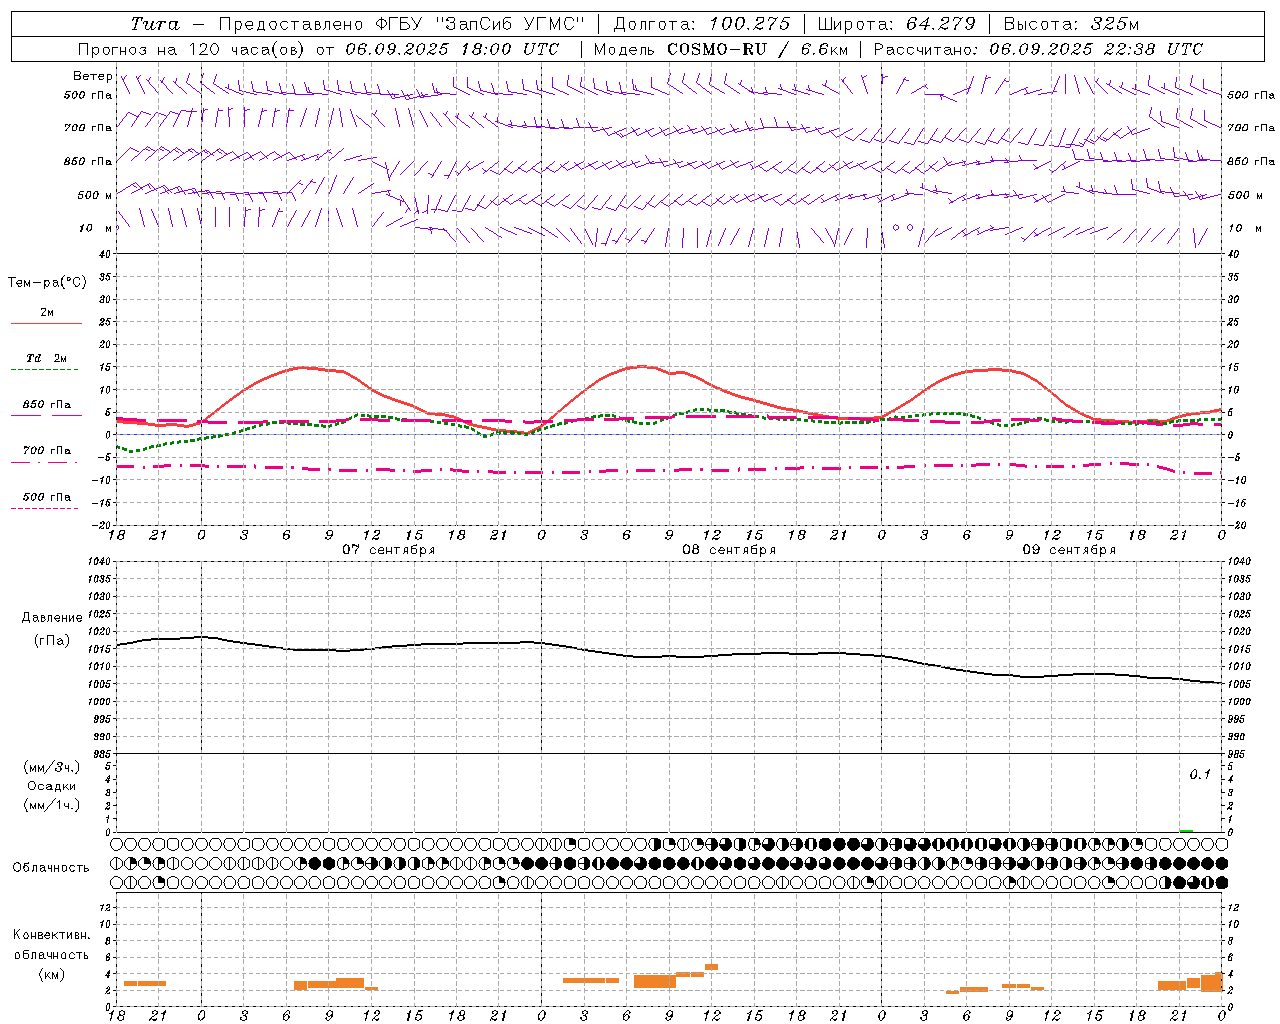Viewport: 1280px width, 1024px height.
Task: Click the "Осадки" precipitation label
Action: [x=52, y=786]
